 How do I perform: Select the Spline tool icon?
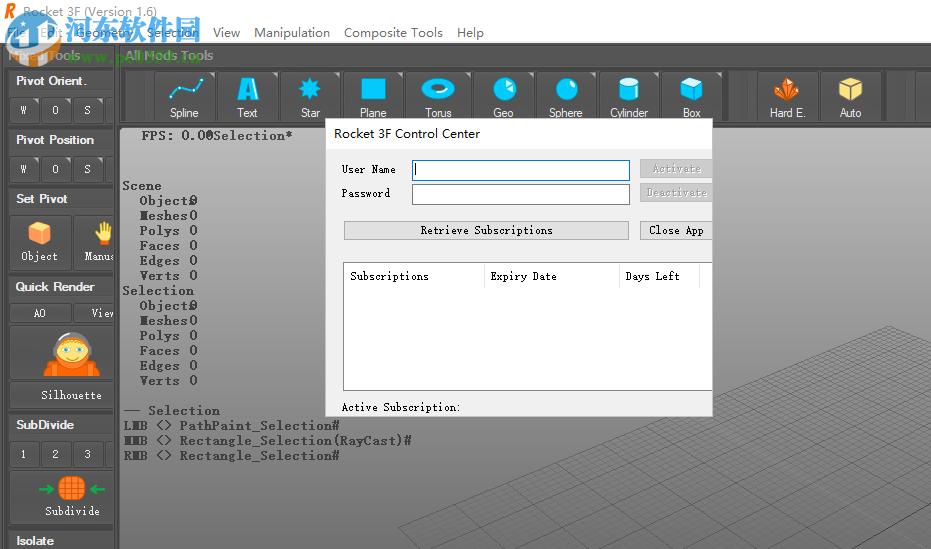(x=185, y=96)
